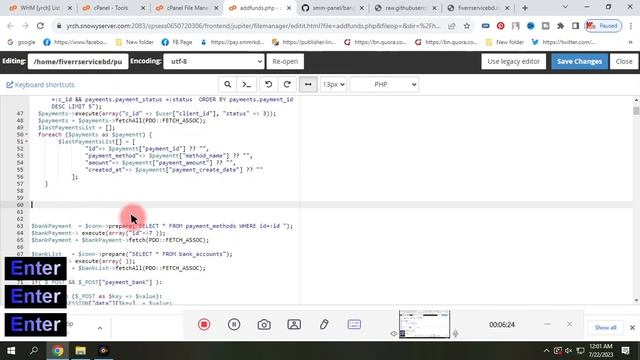Open Chrome three-dot menu

pyautogui.click(x=631, y=26)
